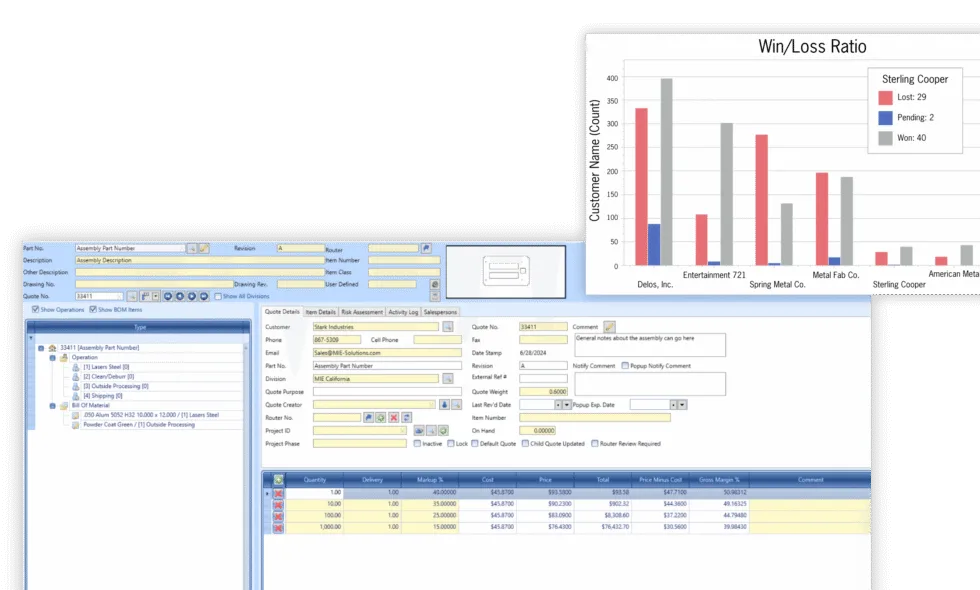Click the green add icon beside Router No.
980x590 pixels.
pos(381,418)
